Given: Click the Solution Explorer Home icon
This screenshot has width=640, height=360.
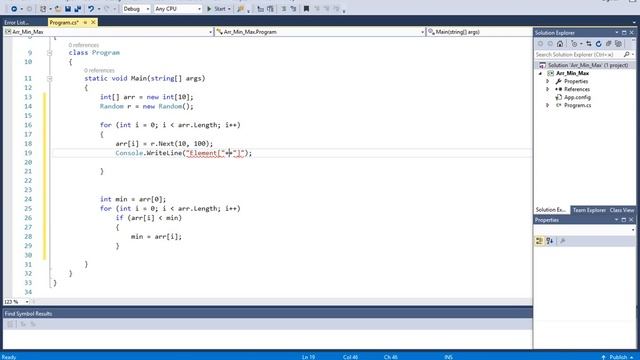Looking at the screenshot, I should 560,44.
